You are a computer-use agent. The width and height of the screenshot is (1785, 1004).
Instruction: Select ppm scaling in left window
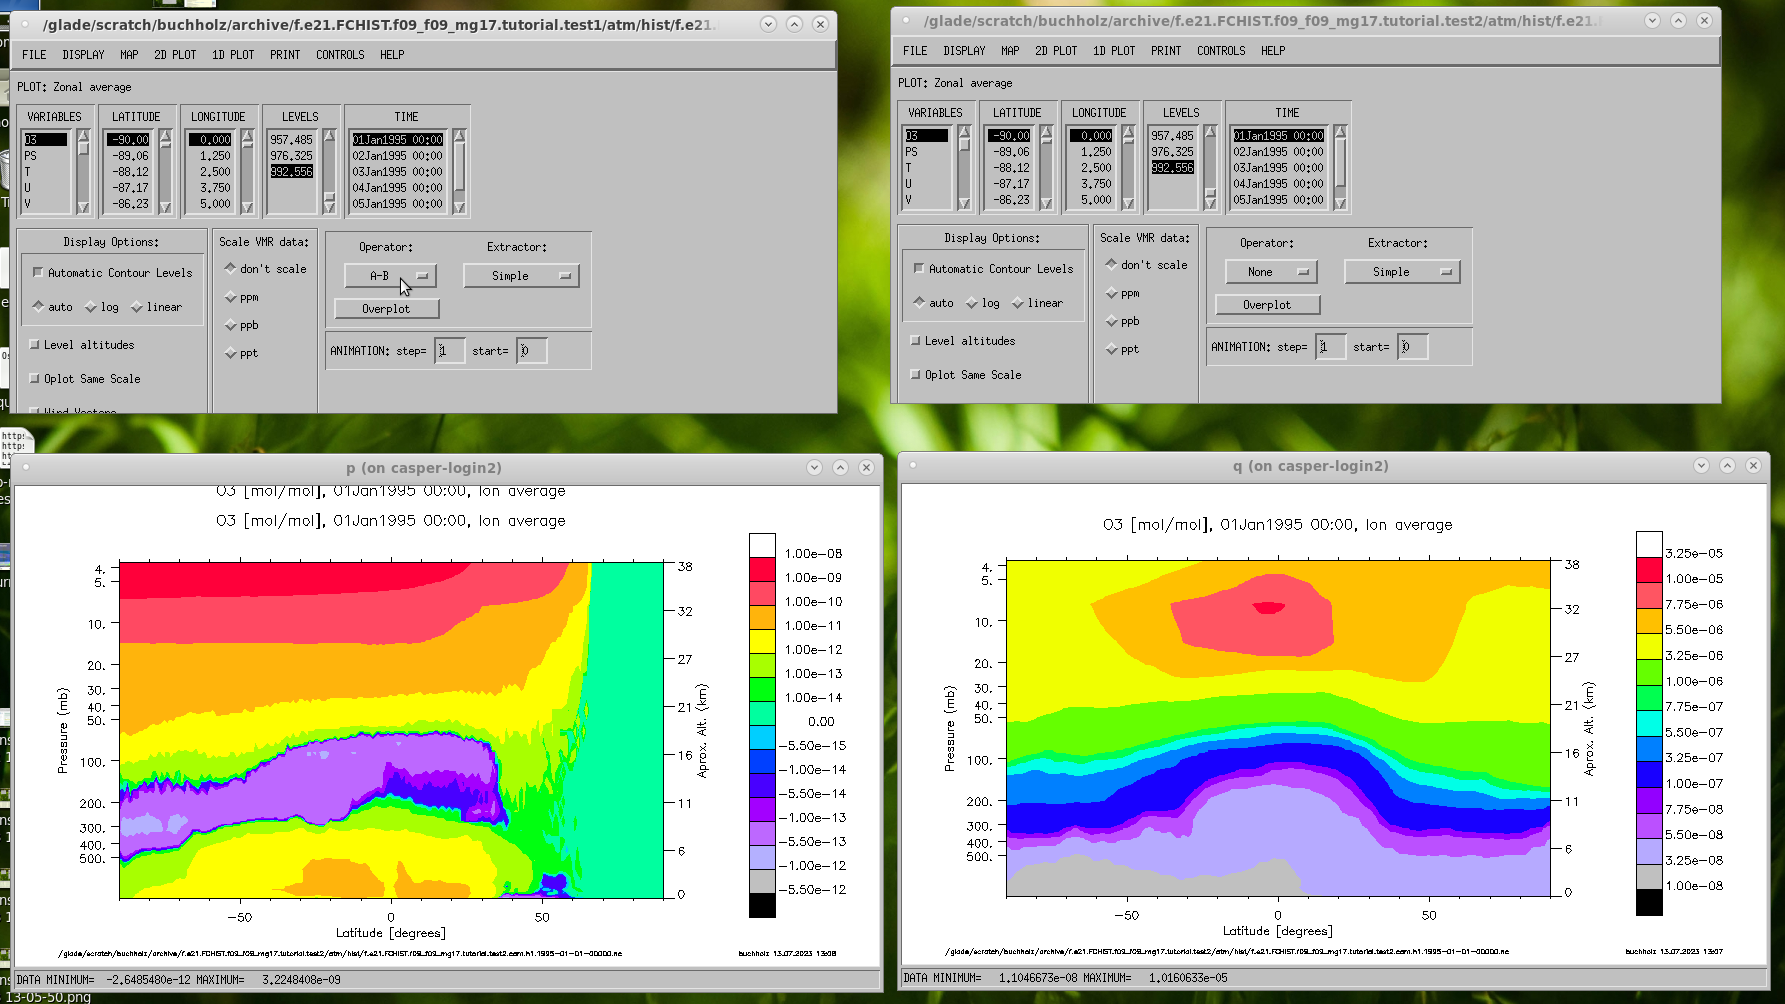pyautogui.click(x=231, y=297)
